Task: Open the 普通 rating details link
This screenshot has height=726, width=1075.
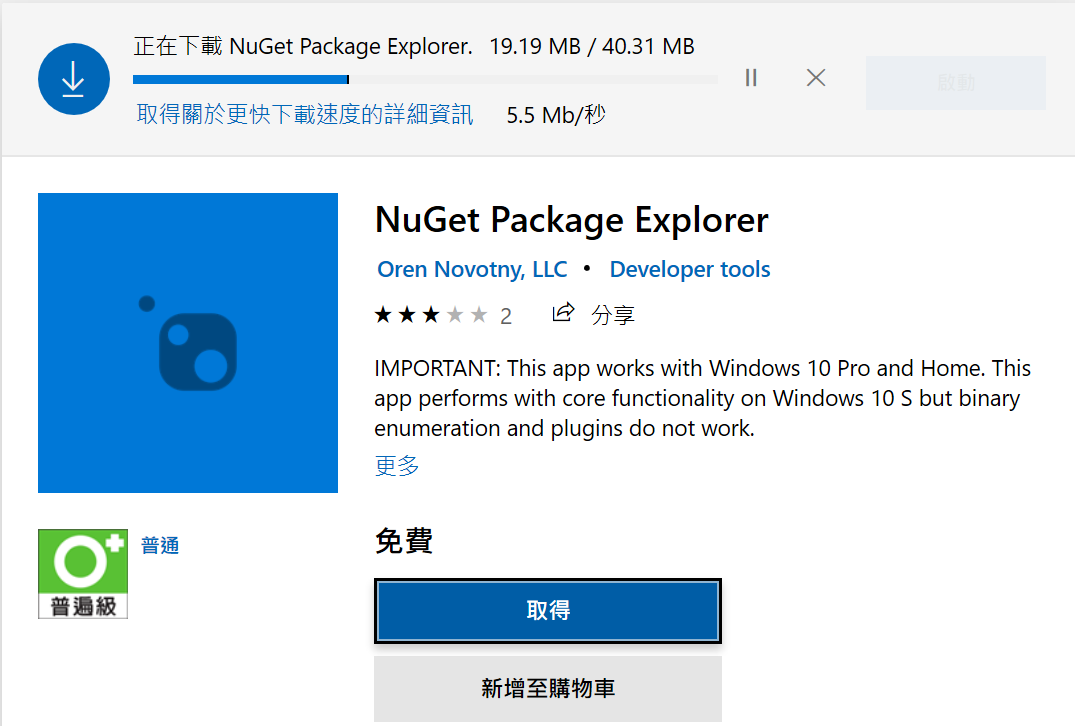Action: tap(159, 545)
